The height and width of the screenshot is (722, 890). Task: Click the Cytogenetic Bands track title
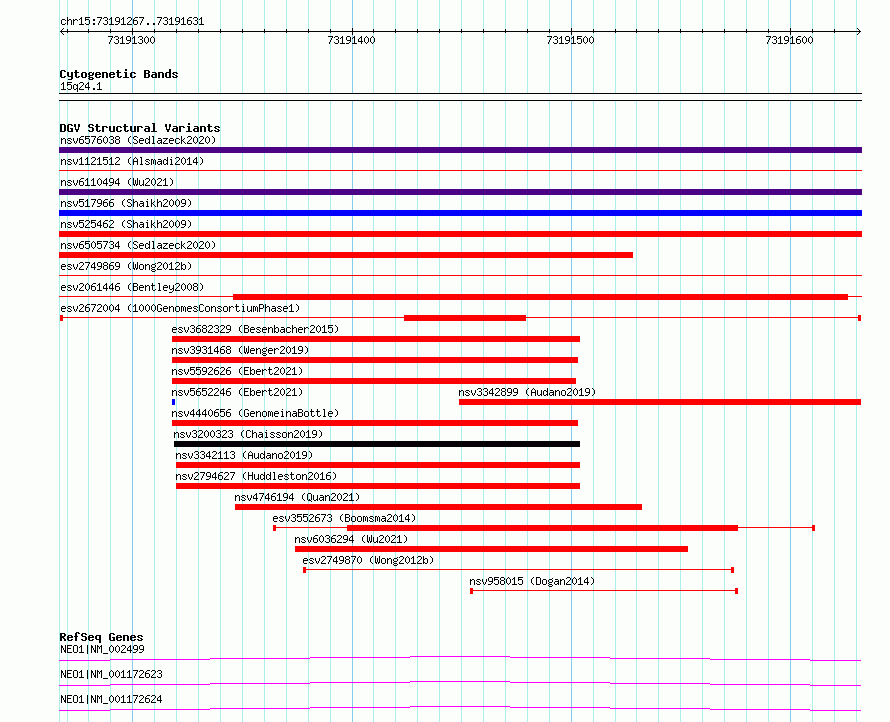tap(119, 74)
